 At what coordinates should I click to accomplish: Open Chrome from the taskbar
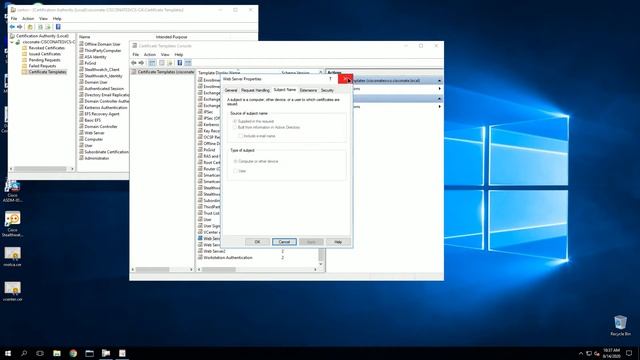(x=73, y=353)
